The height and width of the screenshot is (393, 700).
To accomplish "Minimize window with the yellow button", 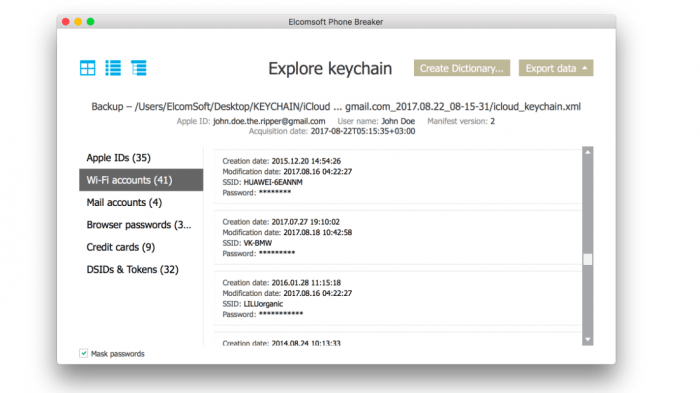I will tap(78, 21).
